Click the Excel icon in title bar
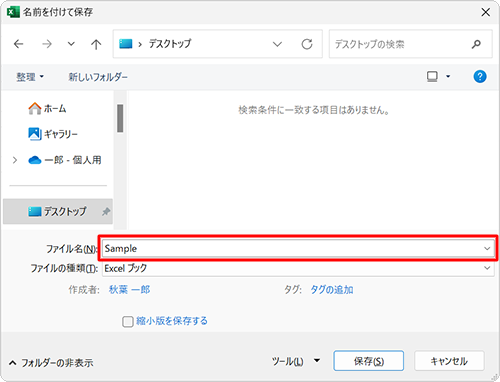 coord(13,12)
